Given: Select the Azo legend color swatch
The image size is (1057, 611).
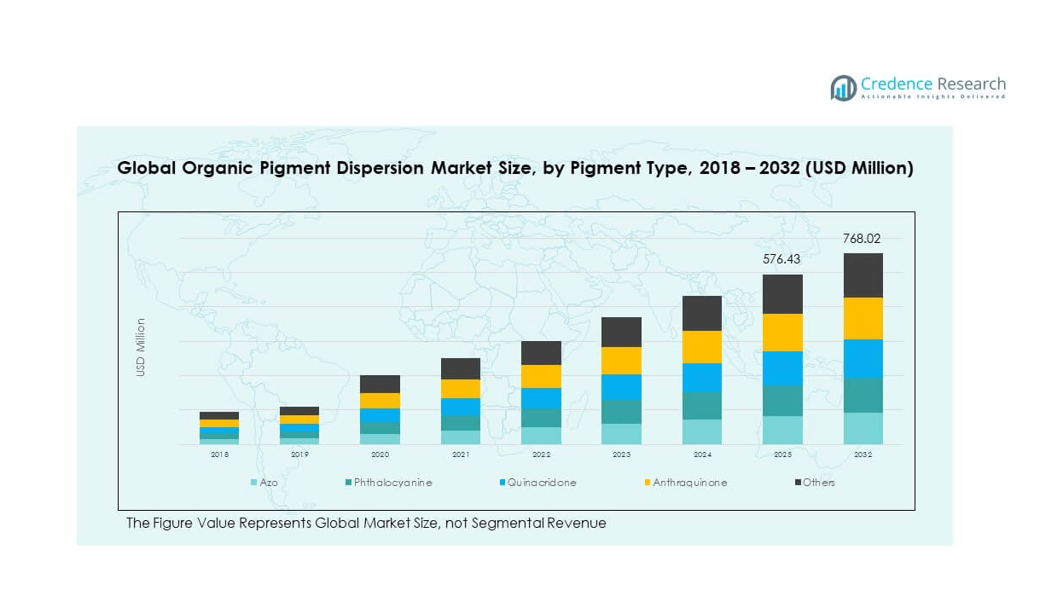Looking at the screenshot, I should point(254,483).
